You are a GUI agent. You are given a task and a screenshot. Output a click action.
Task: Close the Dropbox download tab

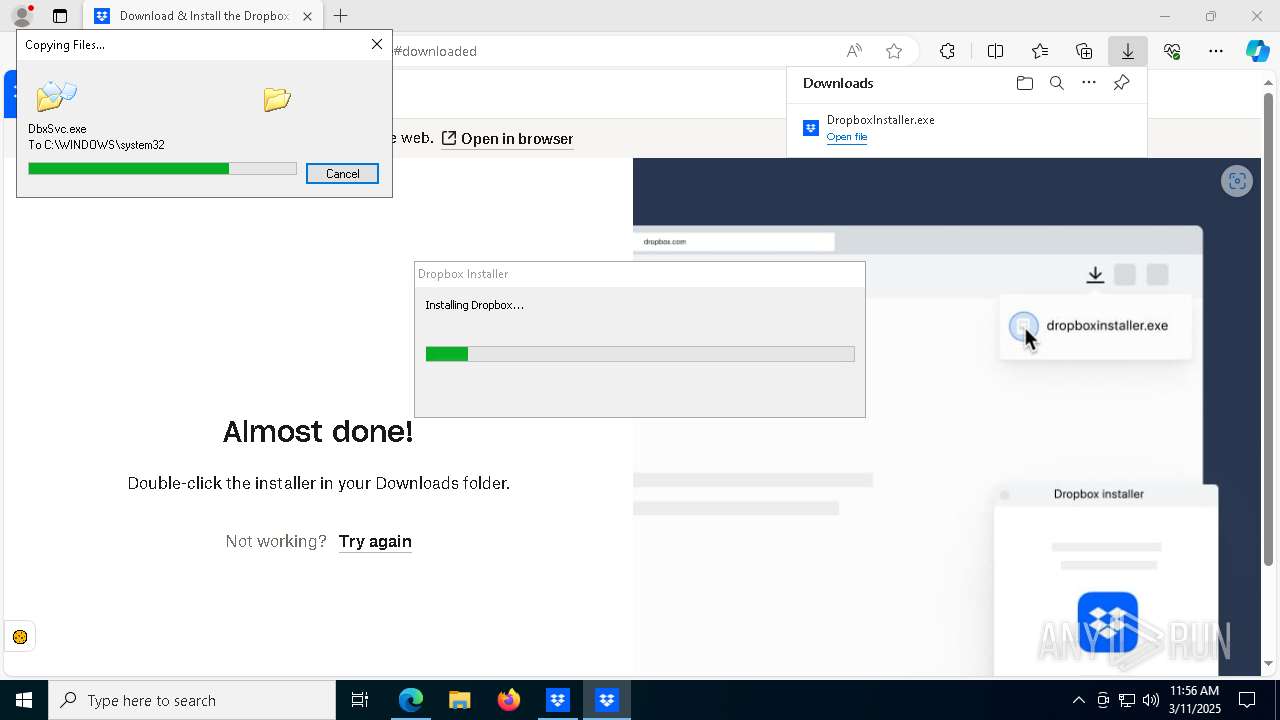point(307,16)
